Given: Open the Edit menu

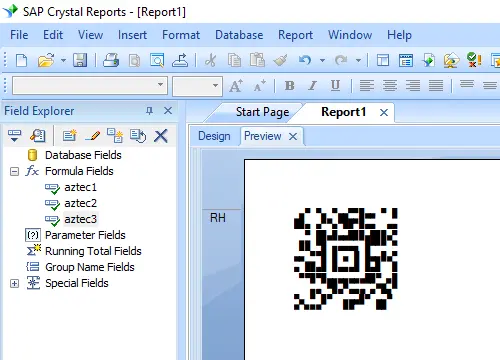Looking at the screenshot, I should tap(53, 35).
